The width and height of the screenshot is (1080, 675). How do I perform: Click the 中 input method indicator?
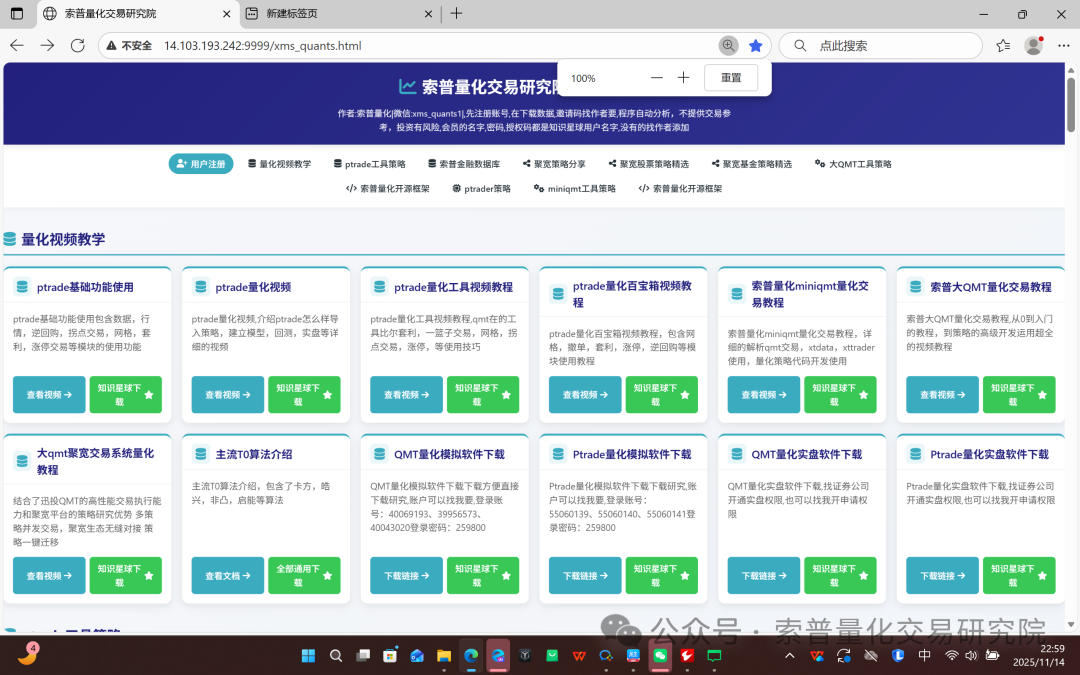click(924, 655)
